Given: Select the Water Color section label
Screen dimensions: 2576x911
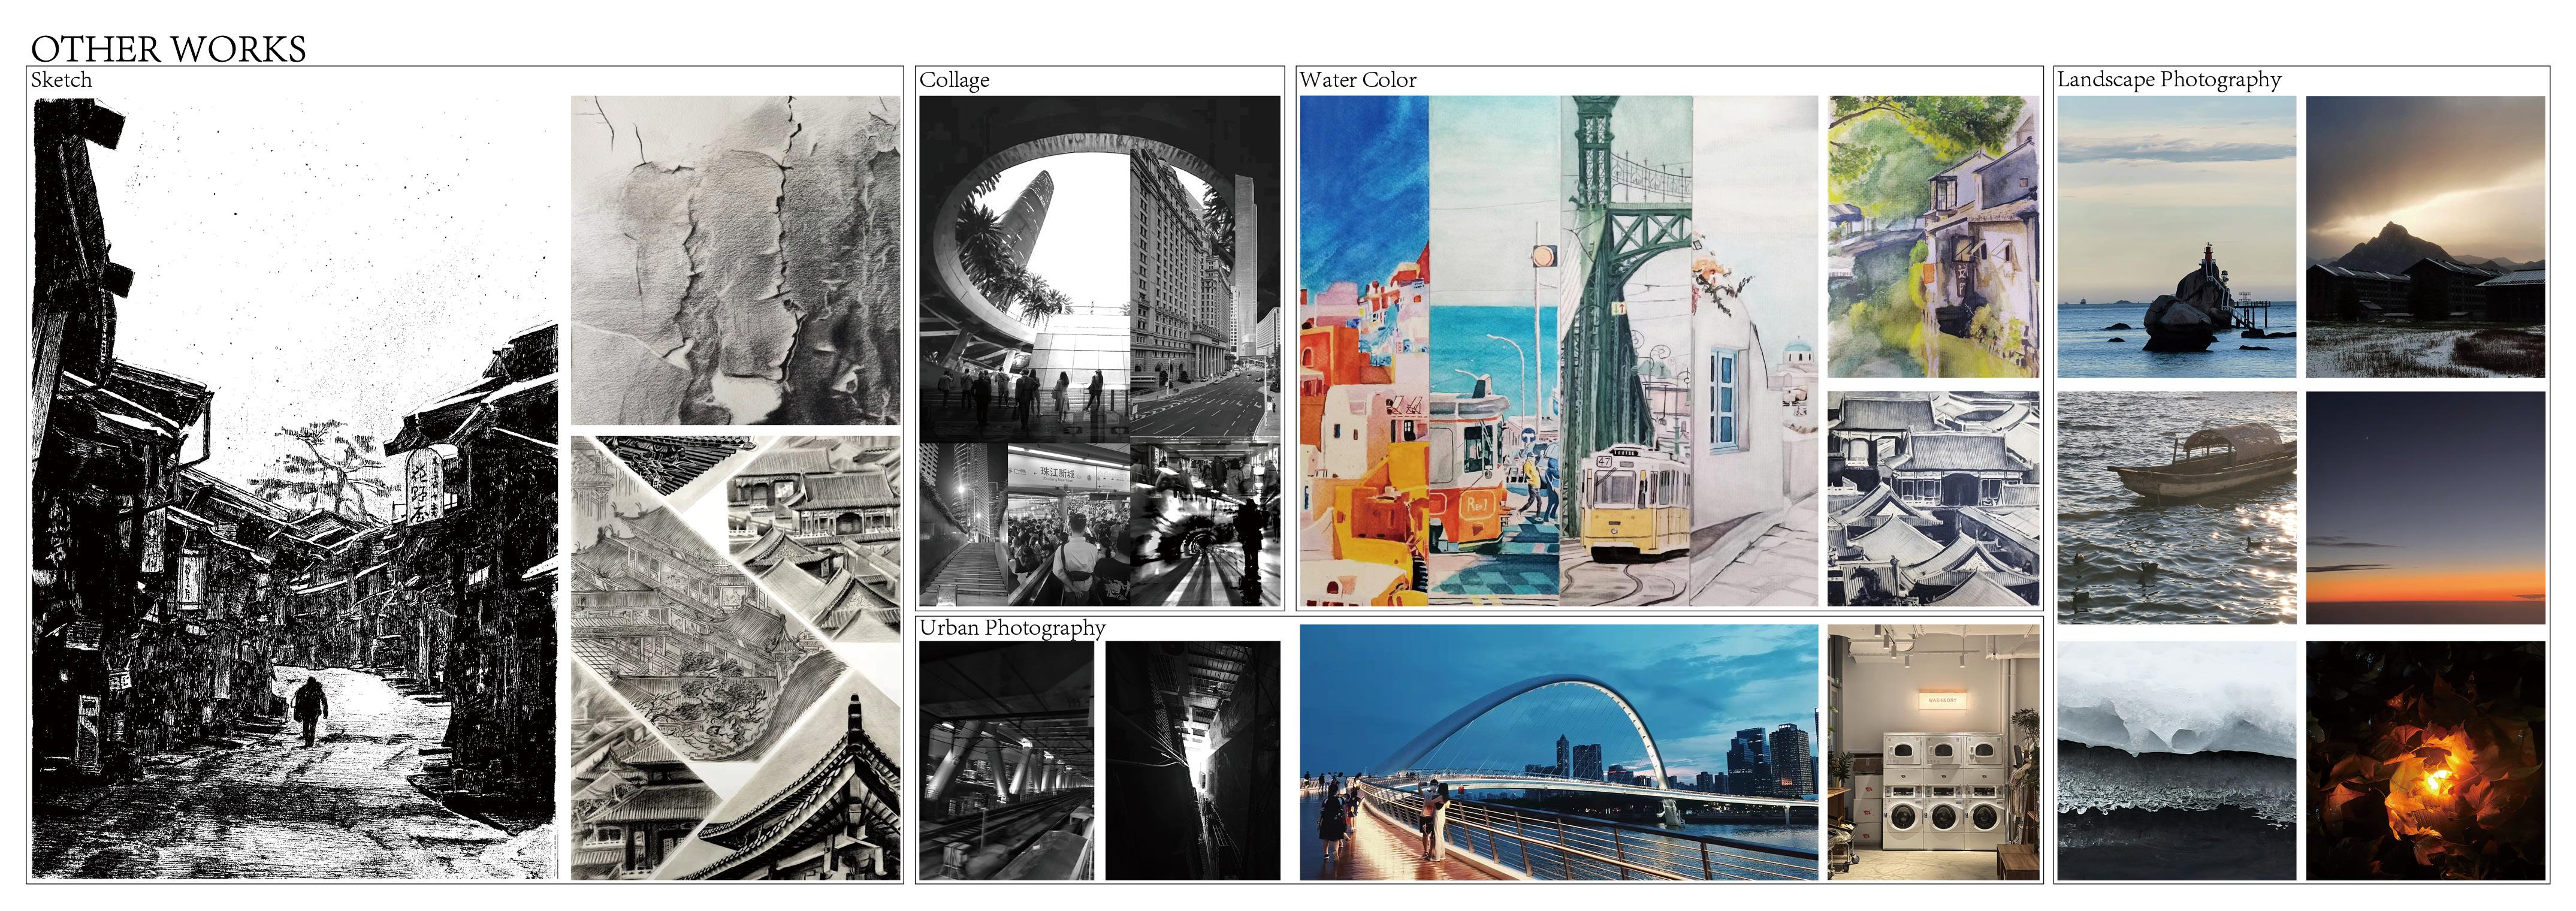Looking at the screenshot, I should tap(1357, 80).
